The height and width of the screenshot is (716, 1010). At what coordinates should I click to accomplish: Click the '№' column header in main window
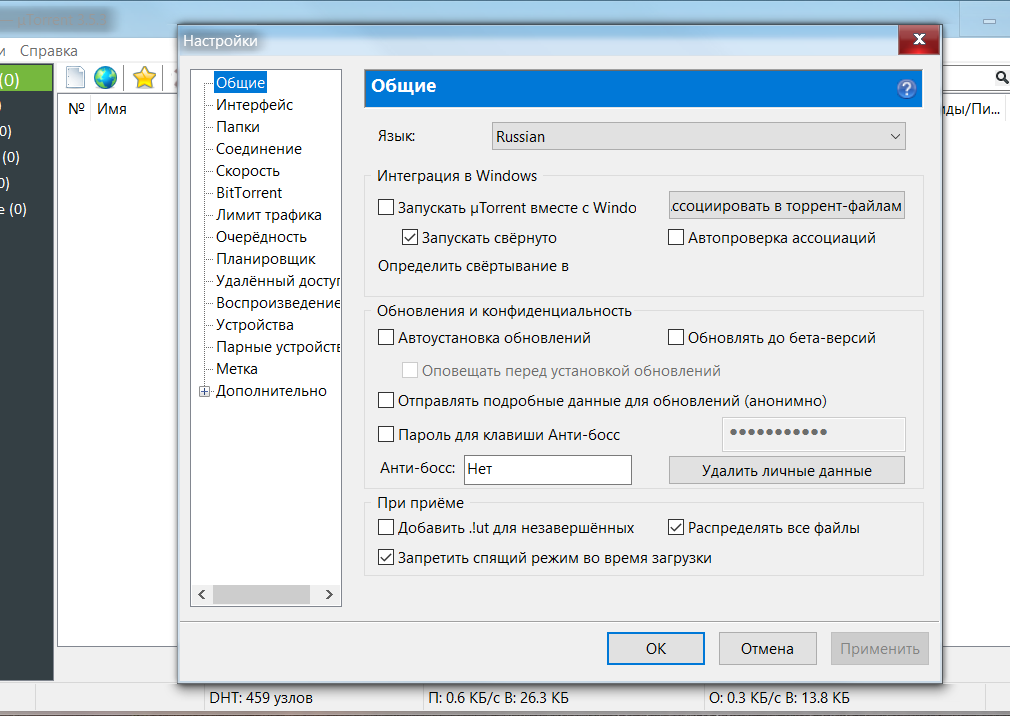click(x=76, y=109)
